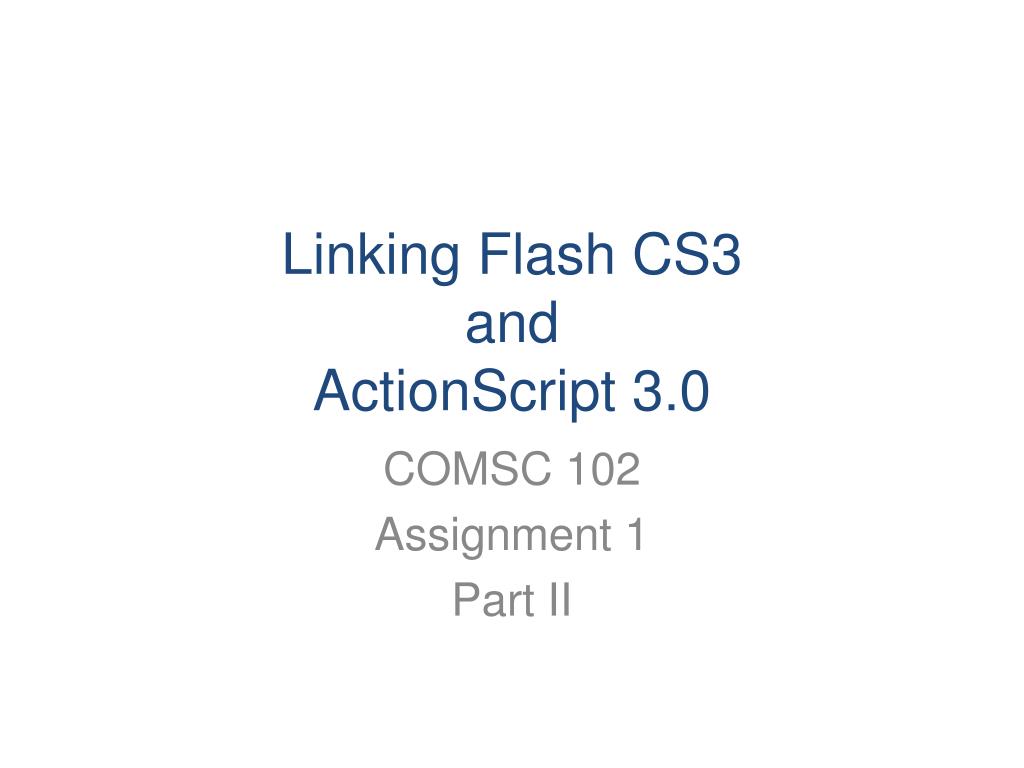
Task: Click the capital "L" of Linking
Action: 296,253
